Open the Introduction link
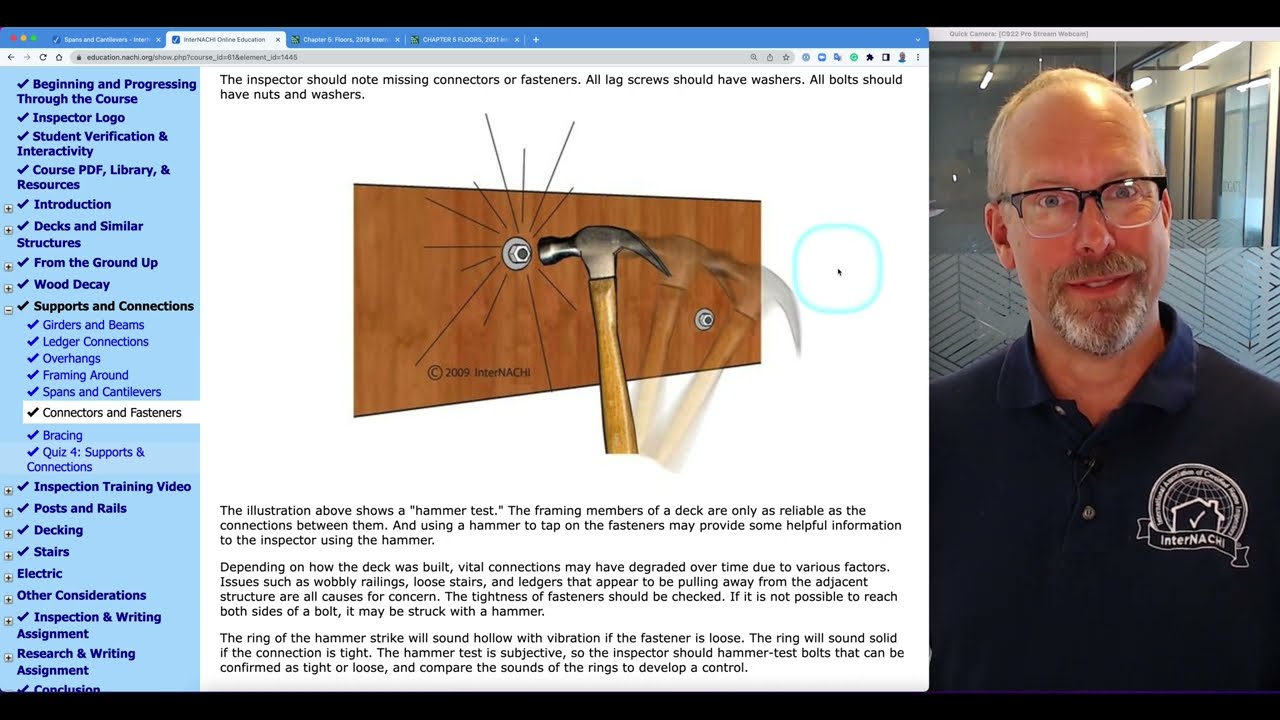This screenshot has height=720, width=1280. (72, 204)
